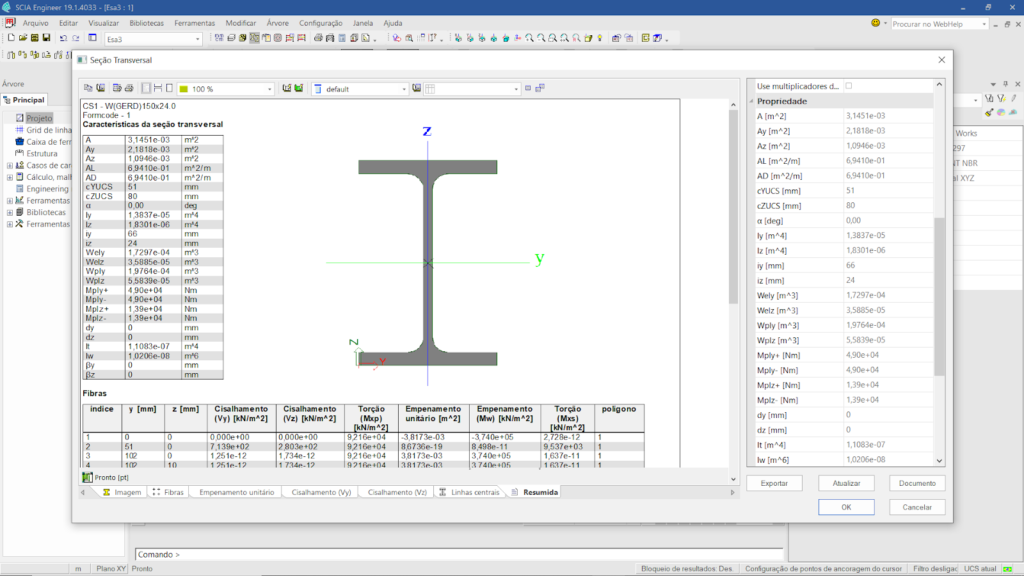The height and width of the screenshot is (576, 1024).
Task: Expand the Bibliotecas tree node
Action: pyautogui.click(x=9, y=212)
